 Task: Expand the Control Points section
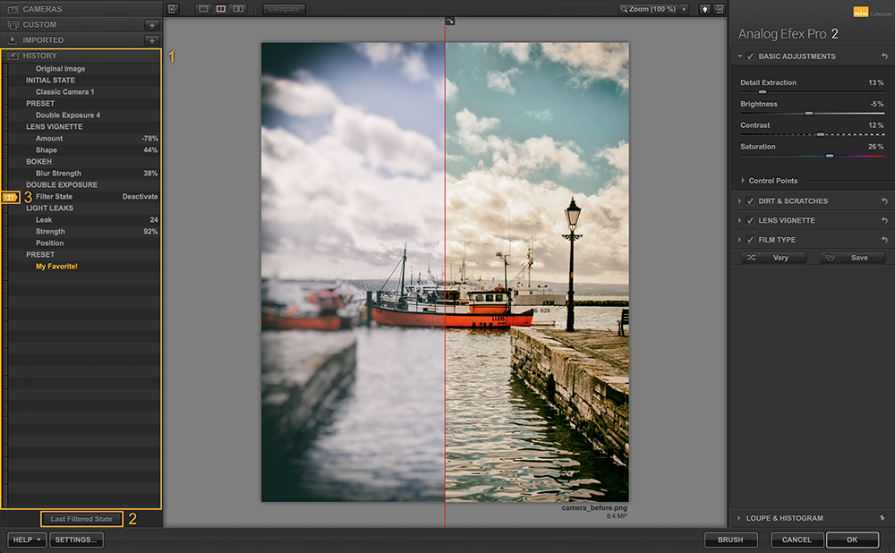point(773,181)
